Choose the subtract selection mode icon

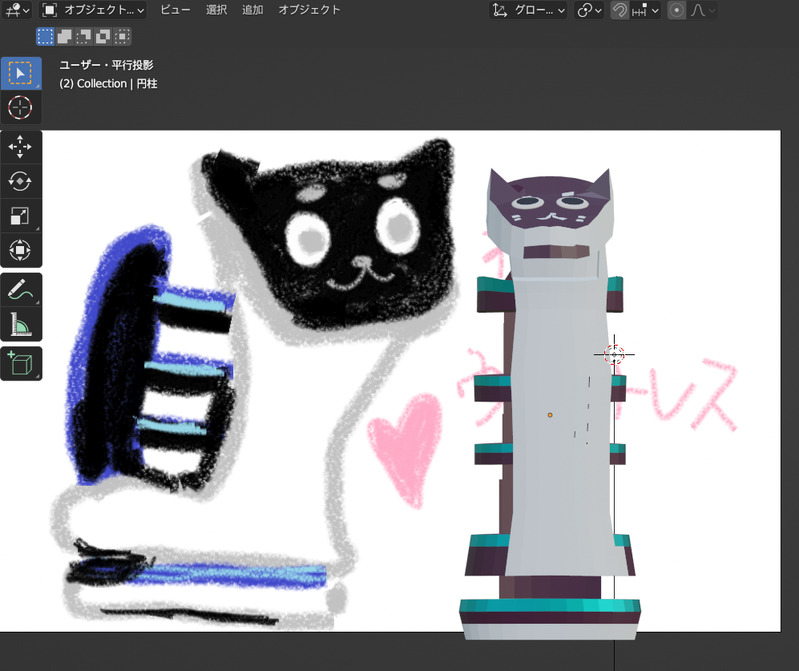tap(84, 36)
